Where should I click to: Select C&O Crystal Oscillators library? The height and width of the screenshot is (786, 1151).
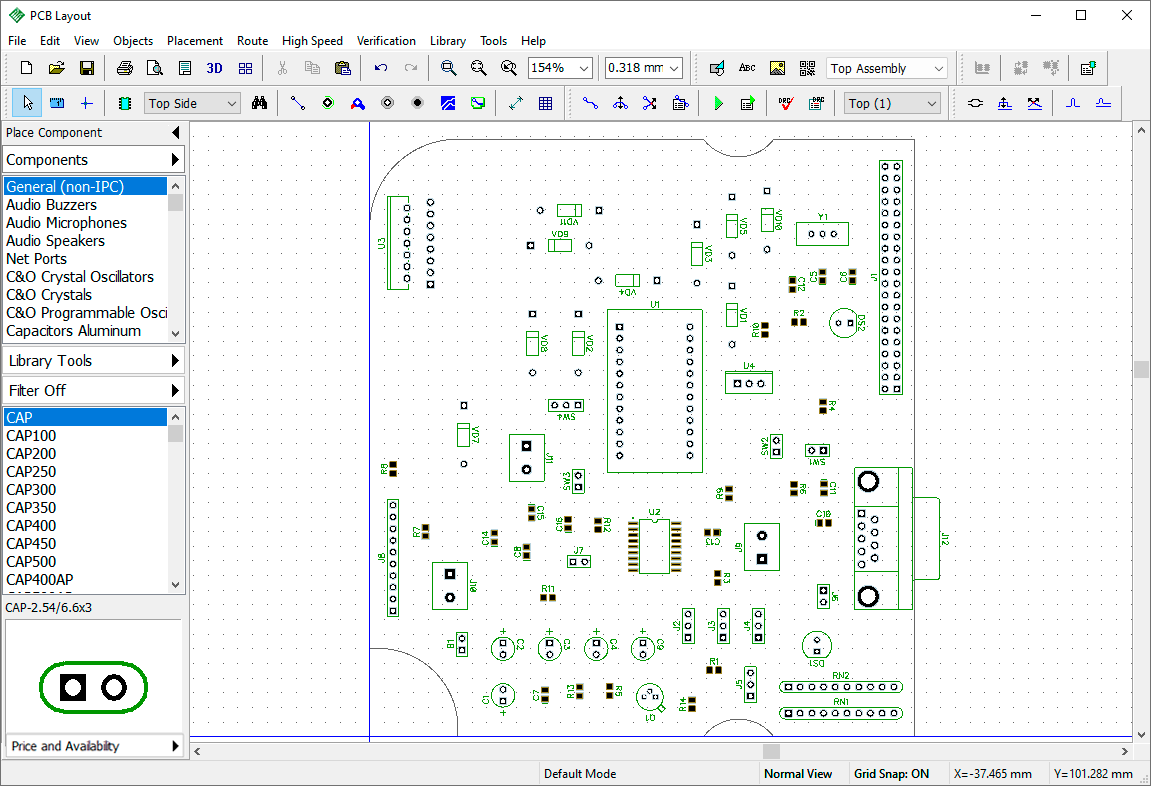click(x=86, y=277)
